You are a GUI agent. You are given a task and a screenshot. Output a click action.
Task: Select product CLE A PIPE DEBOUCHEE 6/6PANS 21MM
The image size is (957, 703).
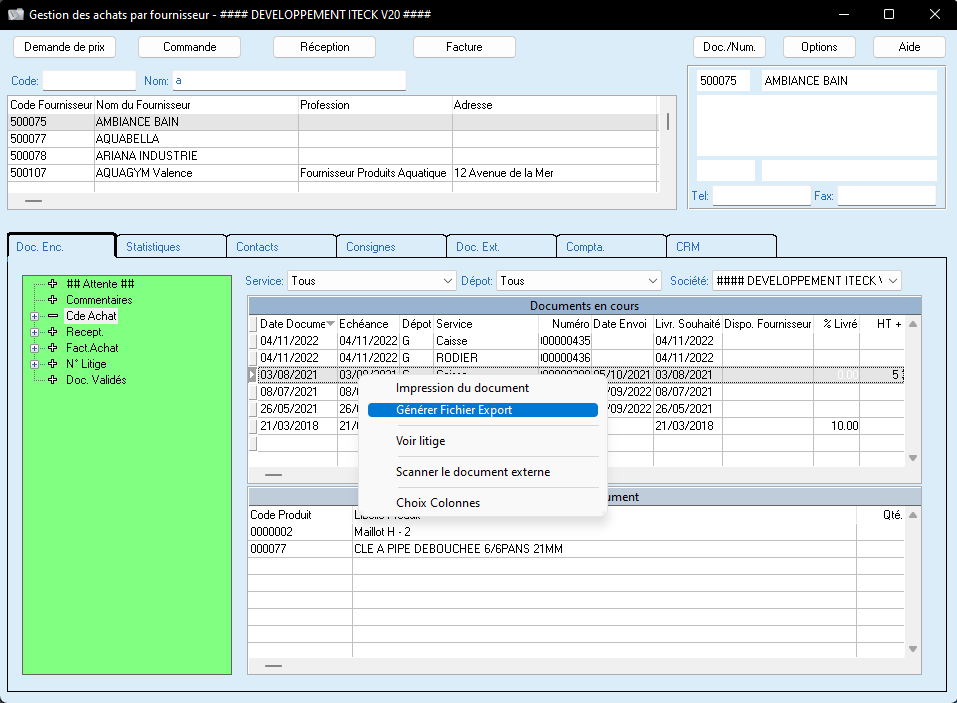[x=576, y=549]
